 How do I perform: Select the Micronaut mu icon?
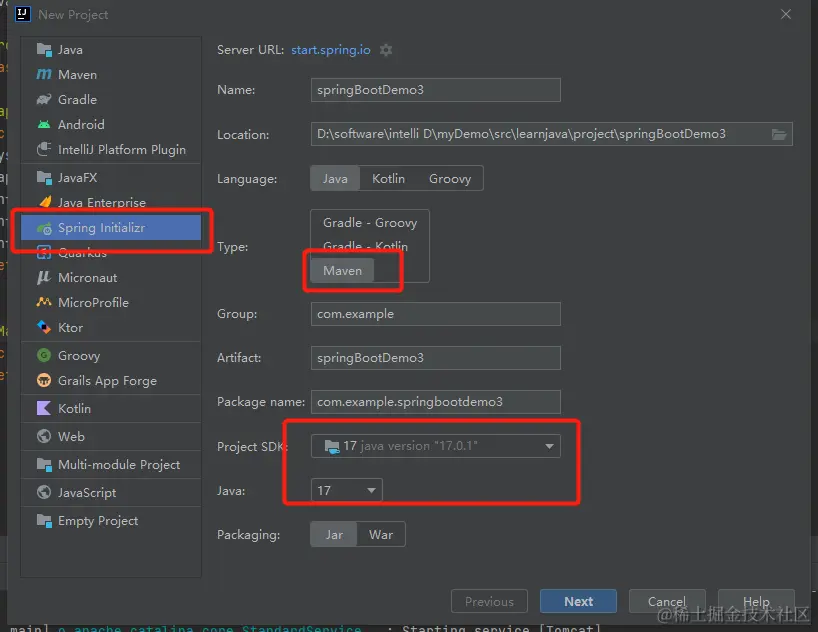[x=44, y=277]
